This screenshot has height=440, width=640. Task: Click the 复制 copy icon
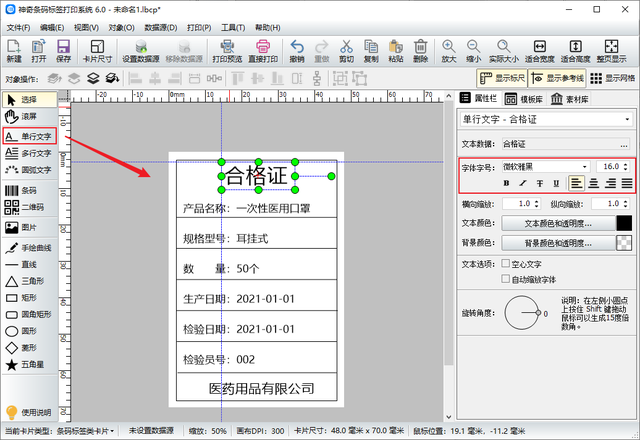371,51
